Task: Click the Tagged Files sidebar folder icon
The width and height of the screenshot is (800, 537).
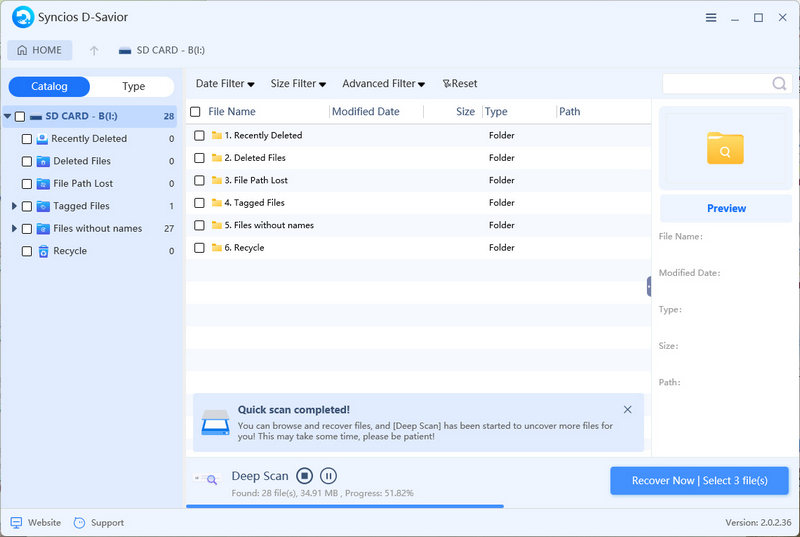Action: point(43,207)
